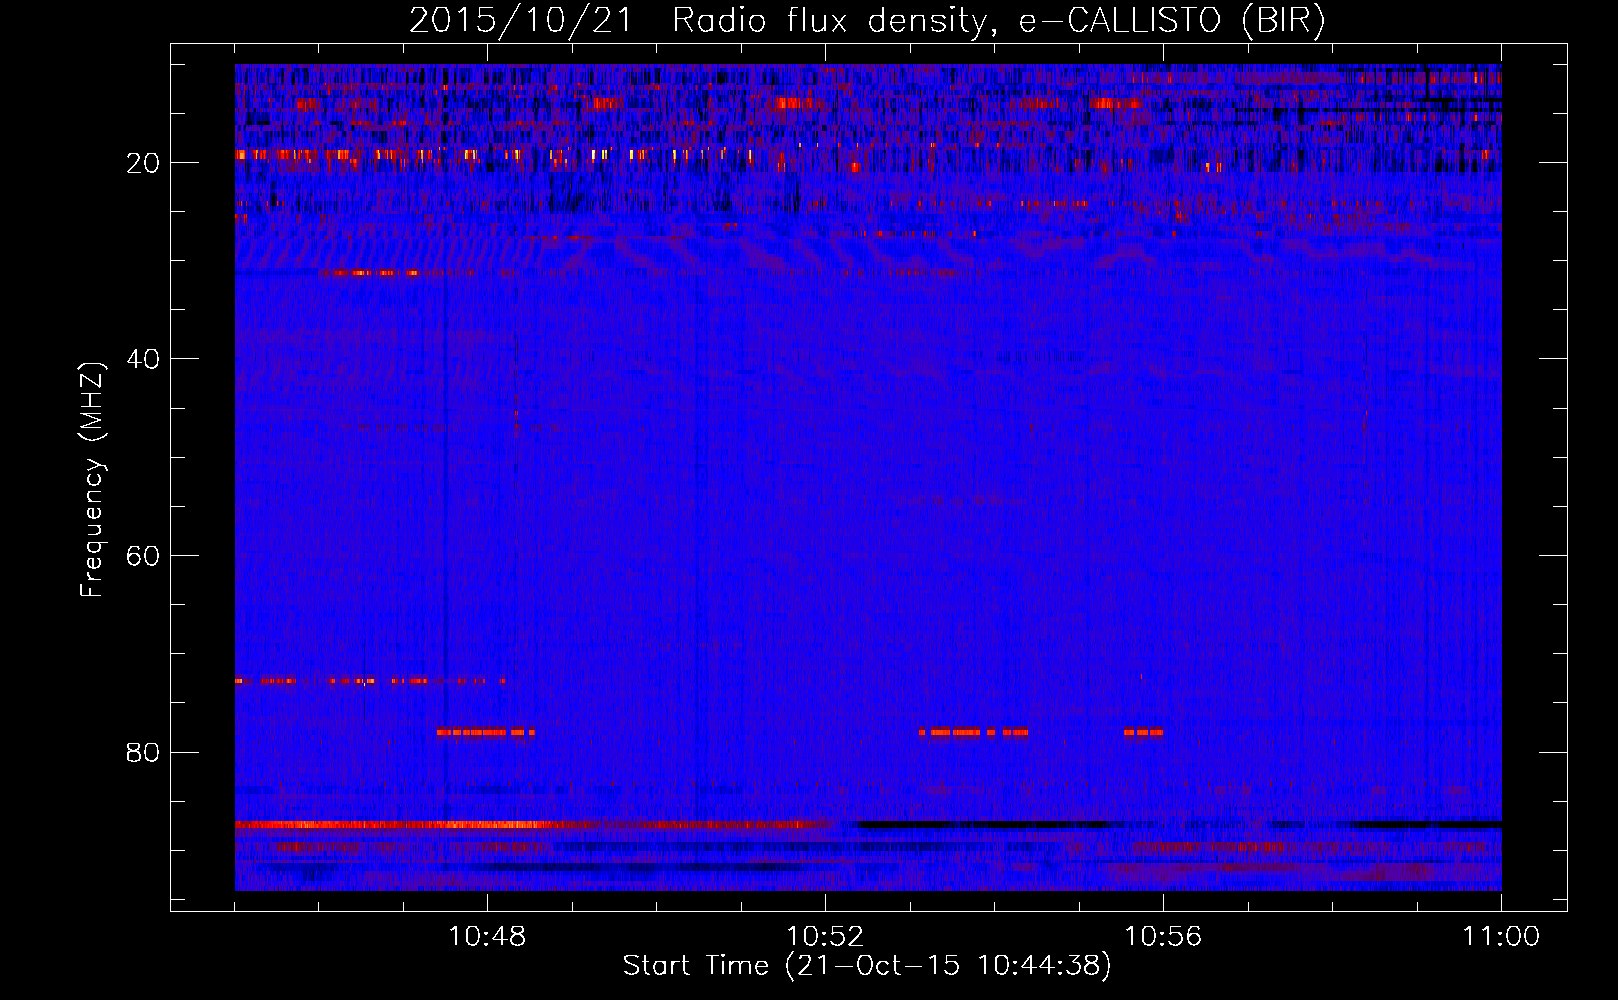1618x1000 pixels.
Task: Click the 20 frequency tick label
Action: click(x=144, y=163)
